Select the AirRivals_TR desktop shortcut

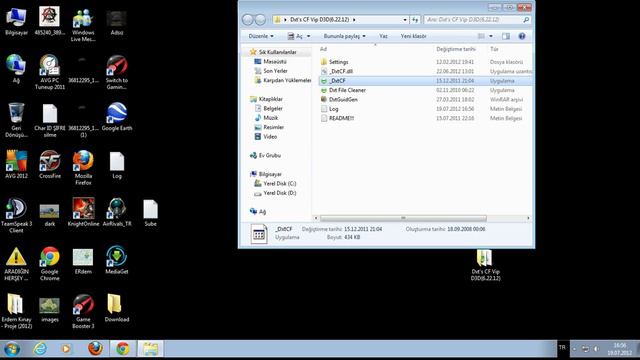point(117,212)
